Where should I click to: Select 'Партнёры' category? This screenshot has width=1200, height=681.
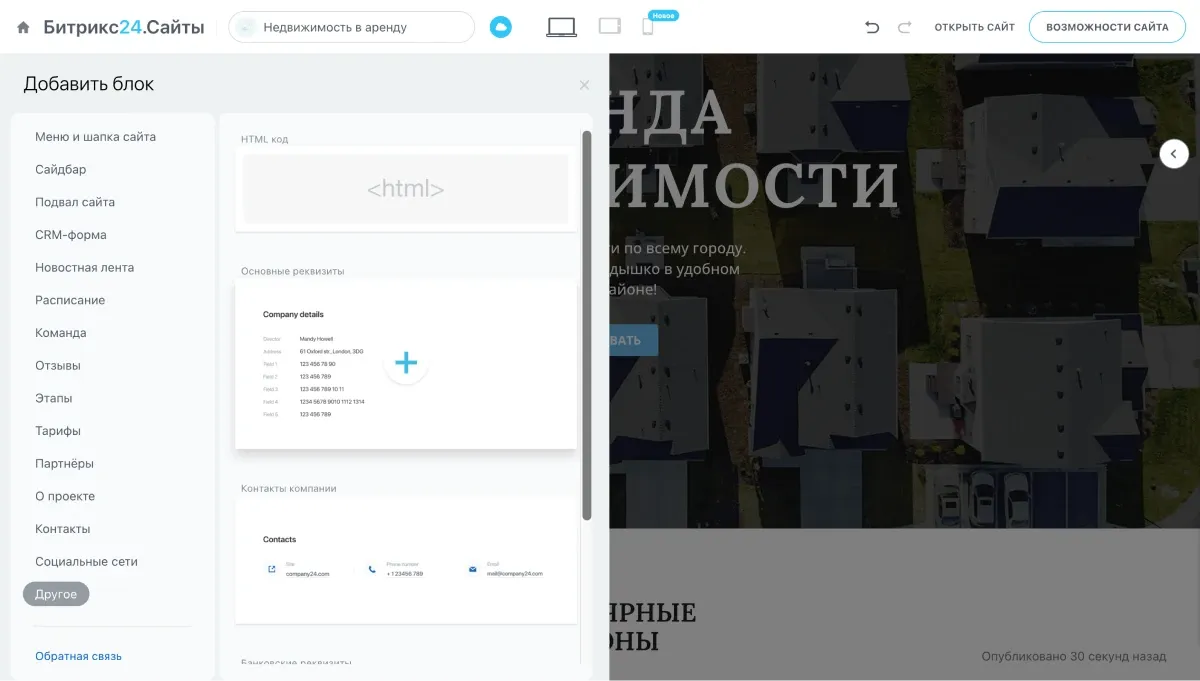pos(64,464)
